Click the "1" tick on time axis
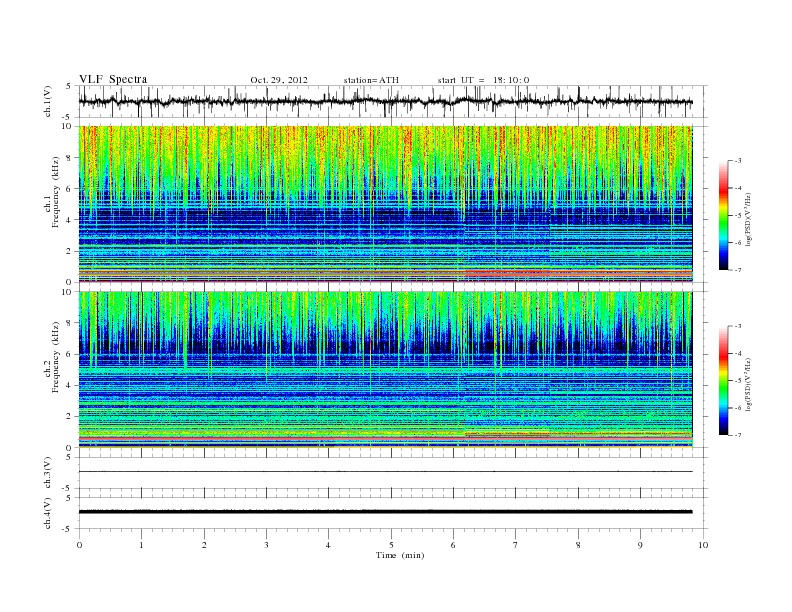The image size is (792, 612). tap(141, 545)
